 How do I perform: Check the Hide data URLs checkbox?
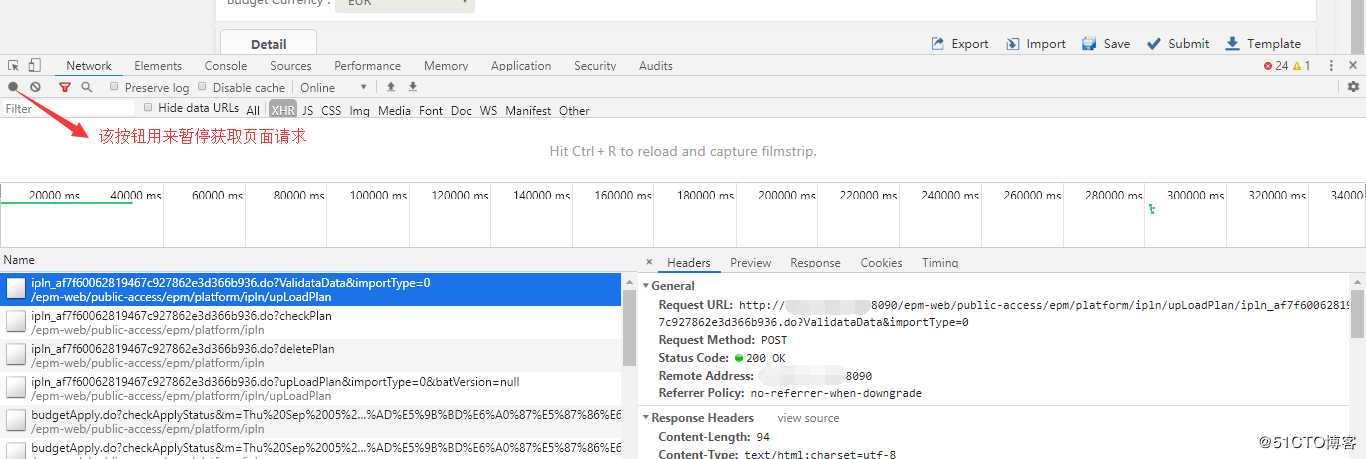pos(148,107)
